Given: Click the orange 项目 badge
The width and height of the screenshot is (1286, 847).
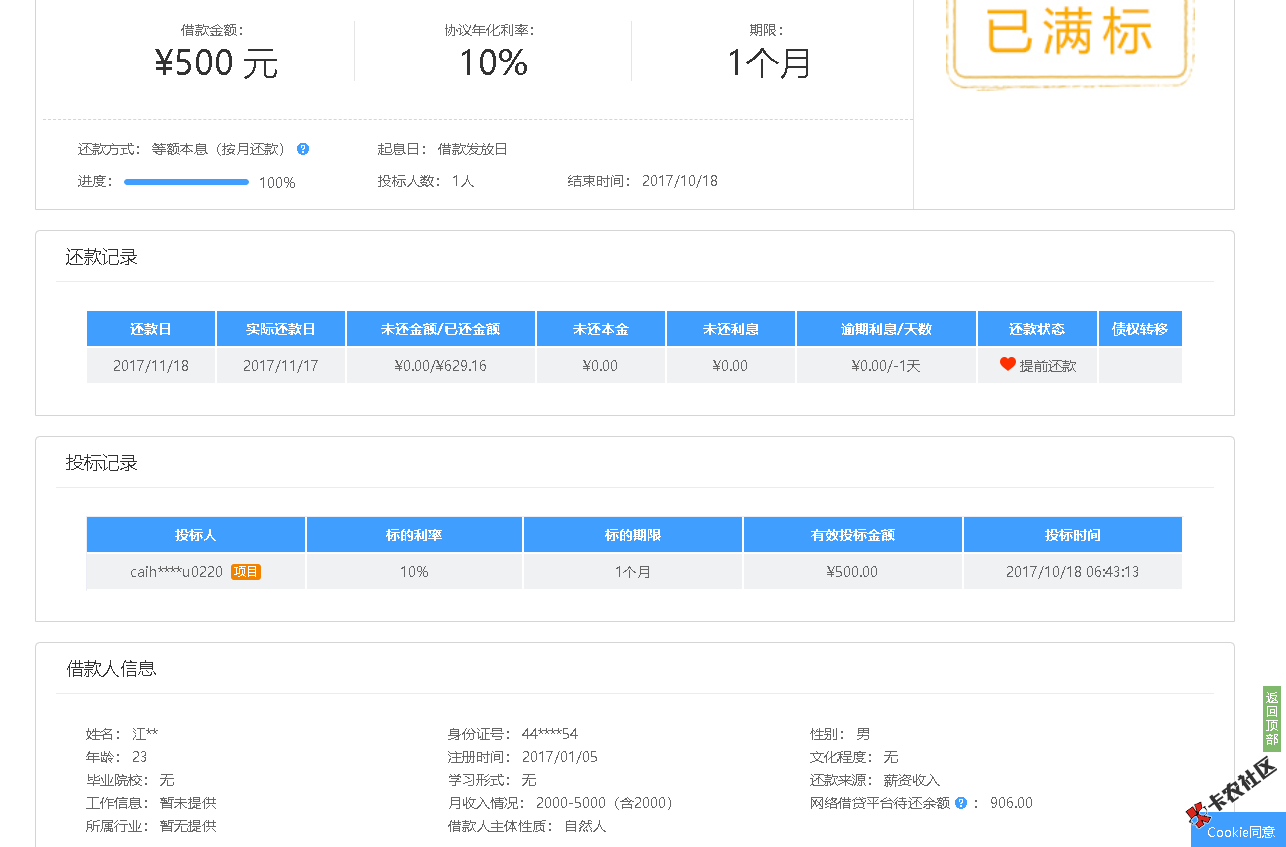Looking at the screenshot, I should [246, 572].
